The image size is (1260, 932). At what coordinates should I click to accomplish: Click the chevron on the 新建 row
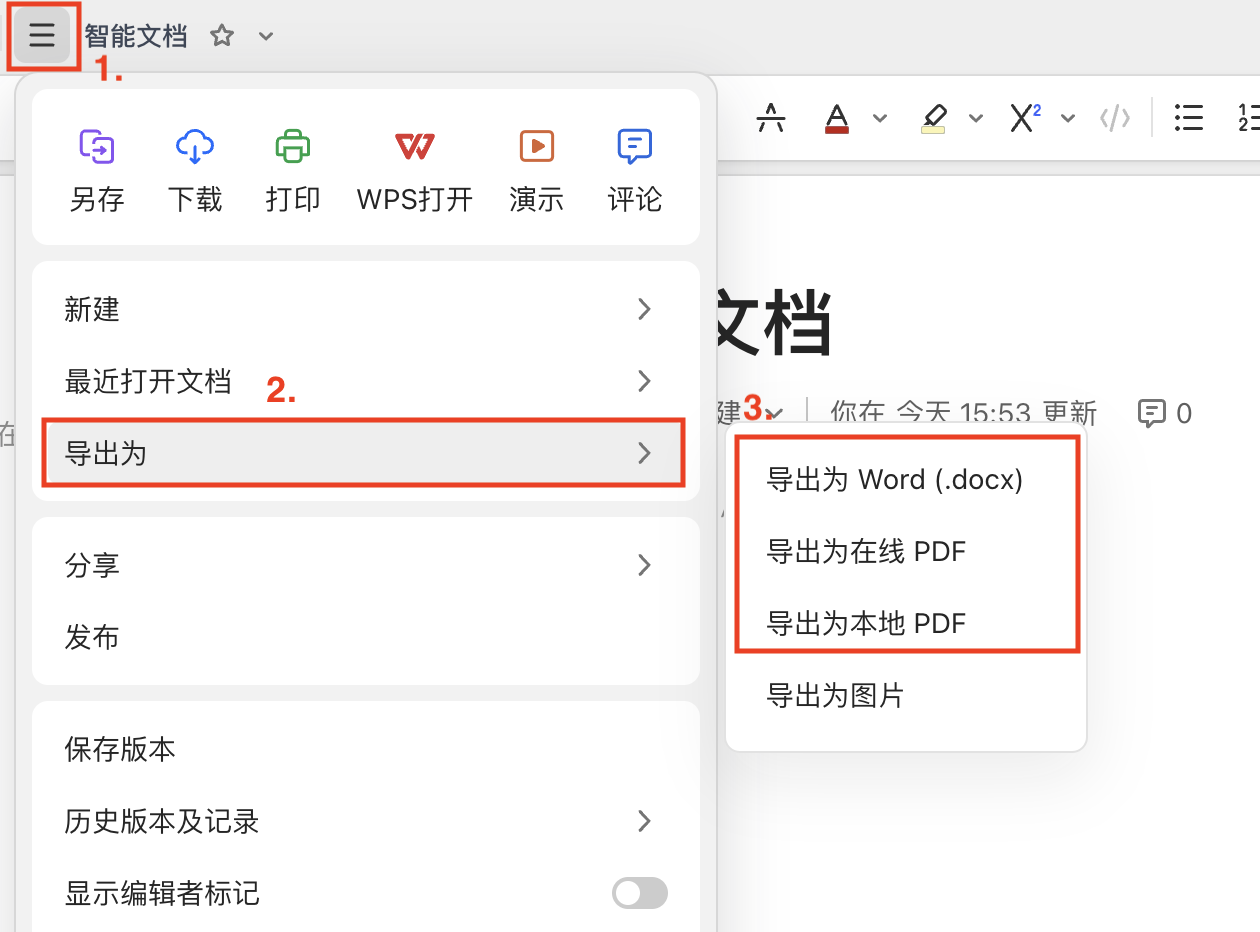click(x=644, y=309)
